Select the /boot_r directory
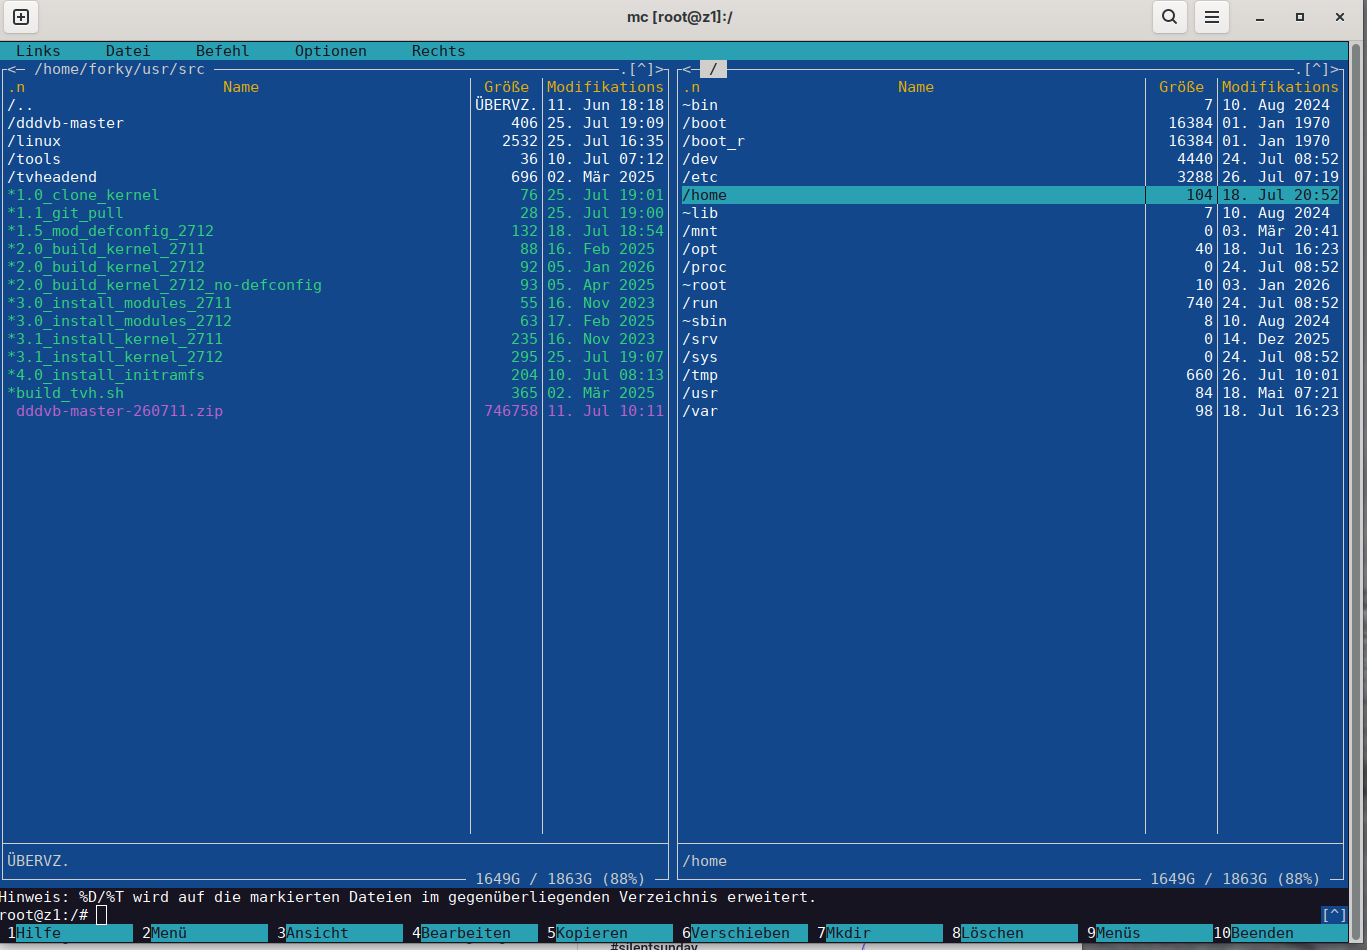The height and width of the screenshot is (950, 1367). (x=1011, y=141)
